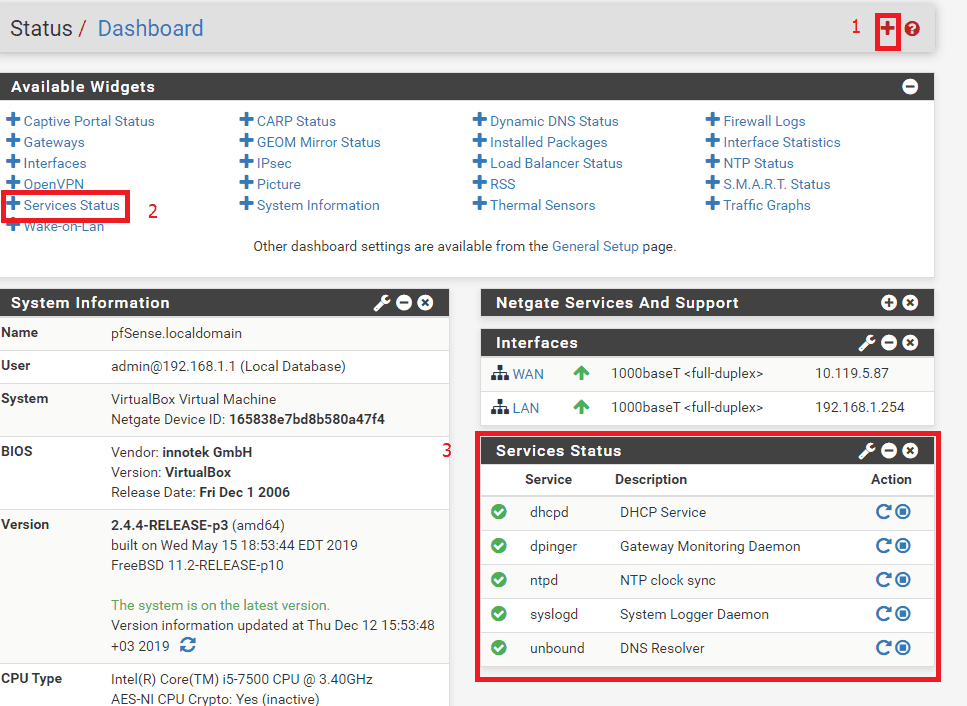Collapse the Available Widgets panel
The height and width of the screenshot is (706, 967).
pos(910,87)
